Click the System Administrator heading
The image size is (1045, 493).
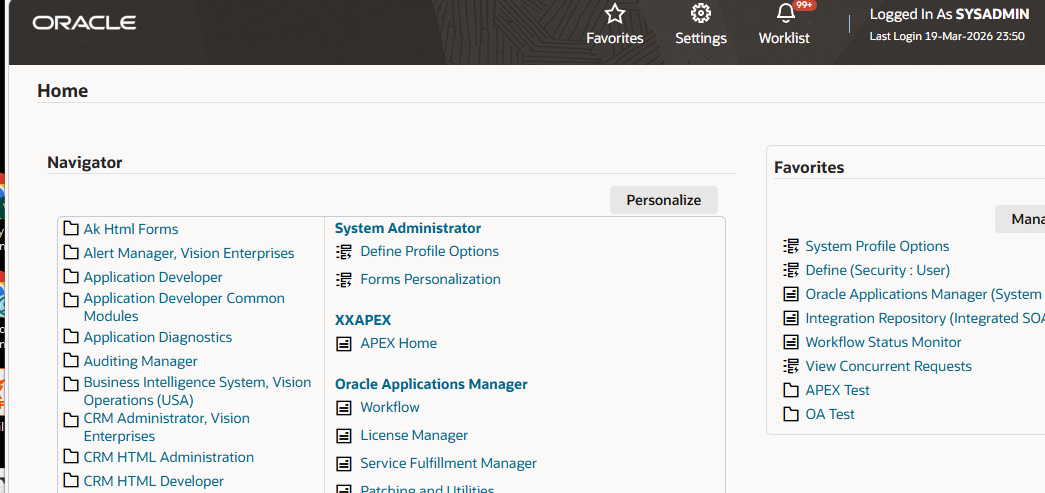coord(408,229)
